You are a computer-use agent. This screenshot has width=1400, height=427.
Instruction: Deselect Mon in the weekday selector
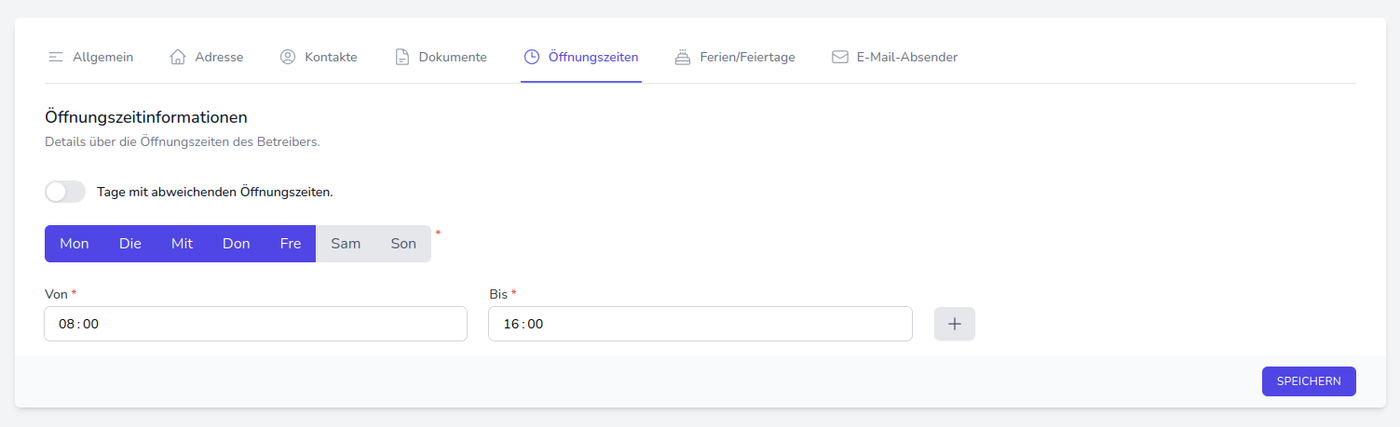pyautogui.click(x=74, y=243)
